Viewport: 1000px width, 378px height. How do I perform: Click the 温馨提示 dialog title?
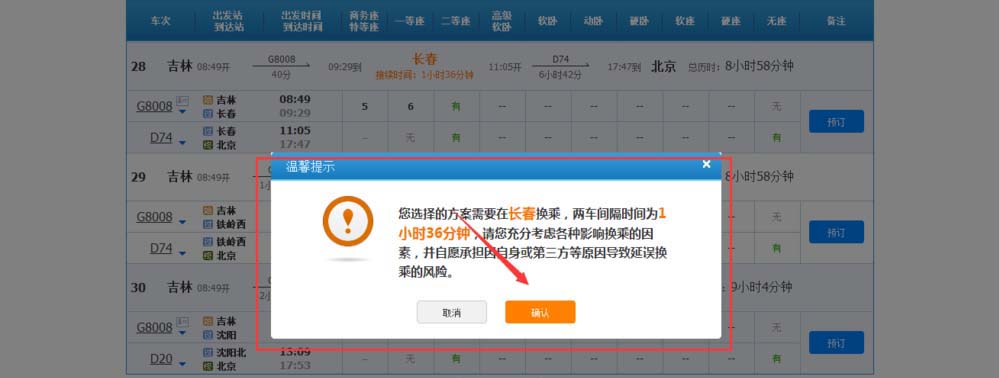[310, 168]
